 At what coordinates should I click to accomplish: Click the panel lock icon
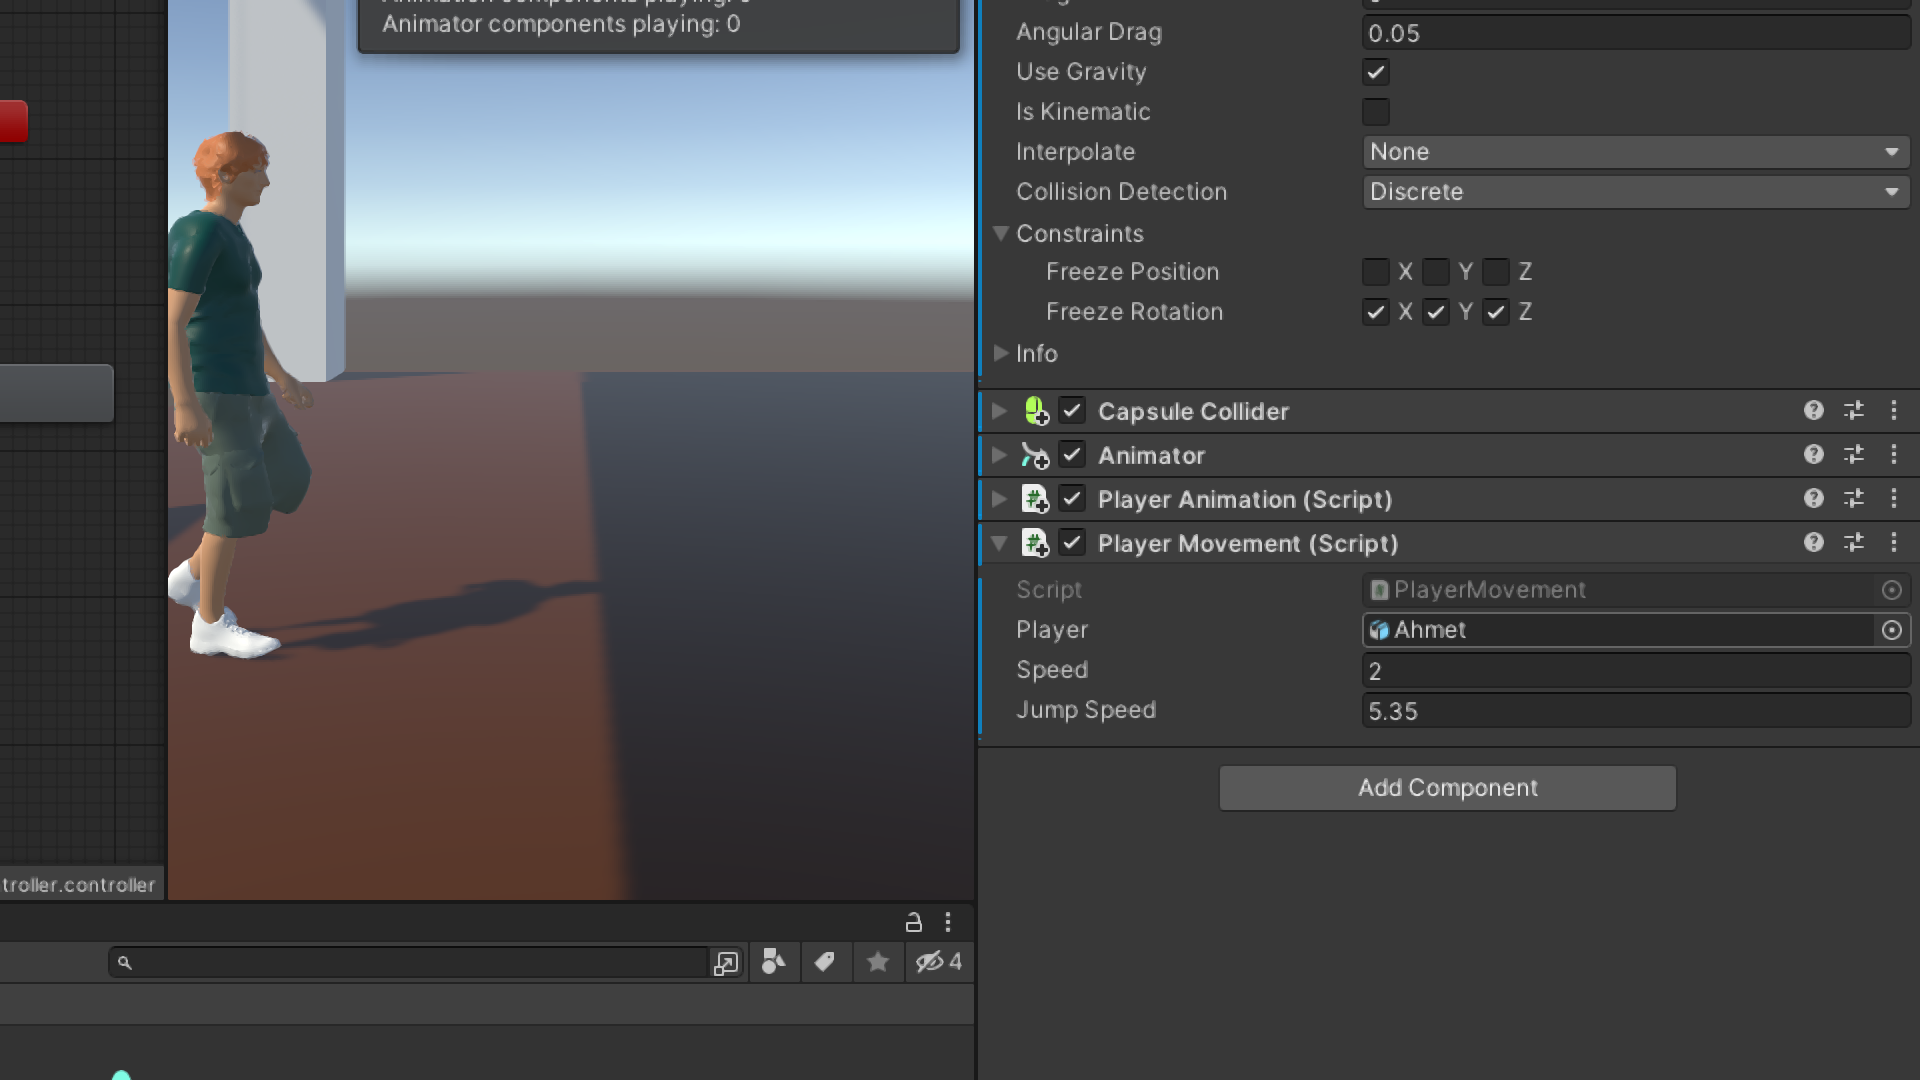point(913,922)
